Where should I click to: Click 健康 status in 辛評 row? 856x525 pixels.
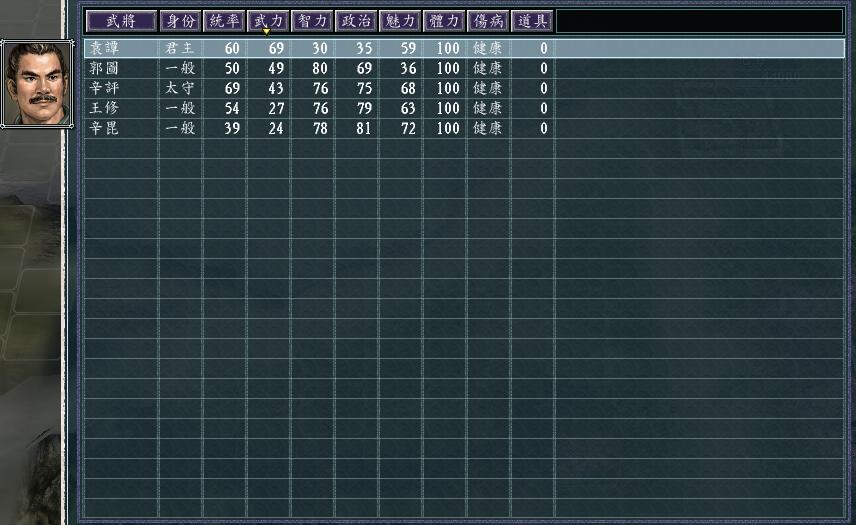pos(488,88)
